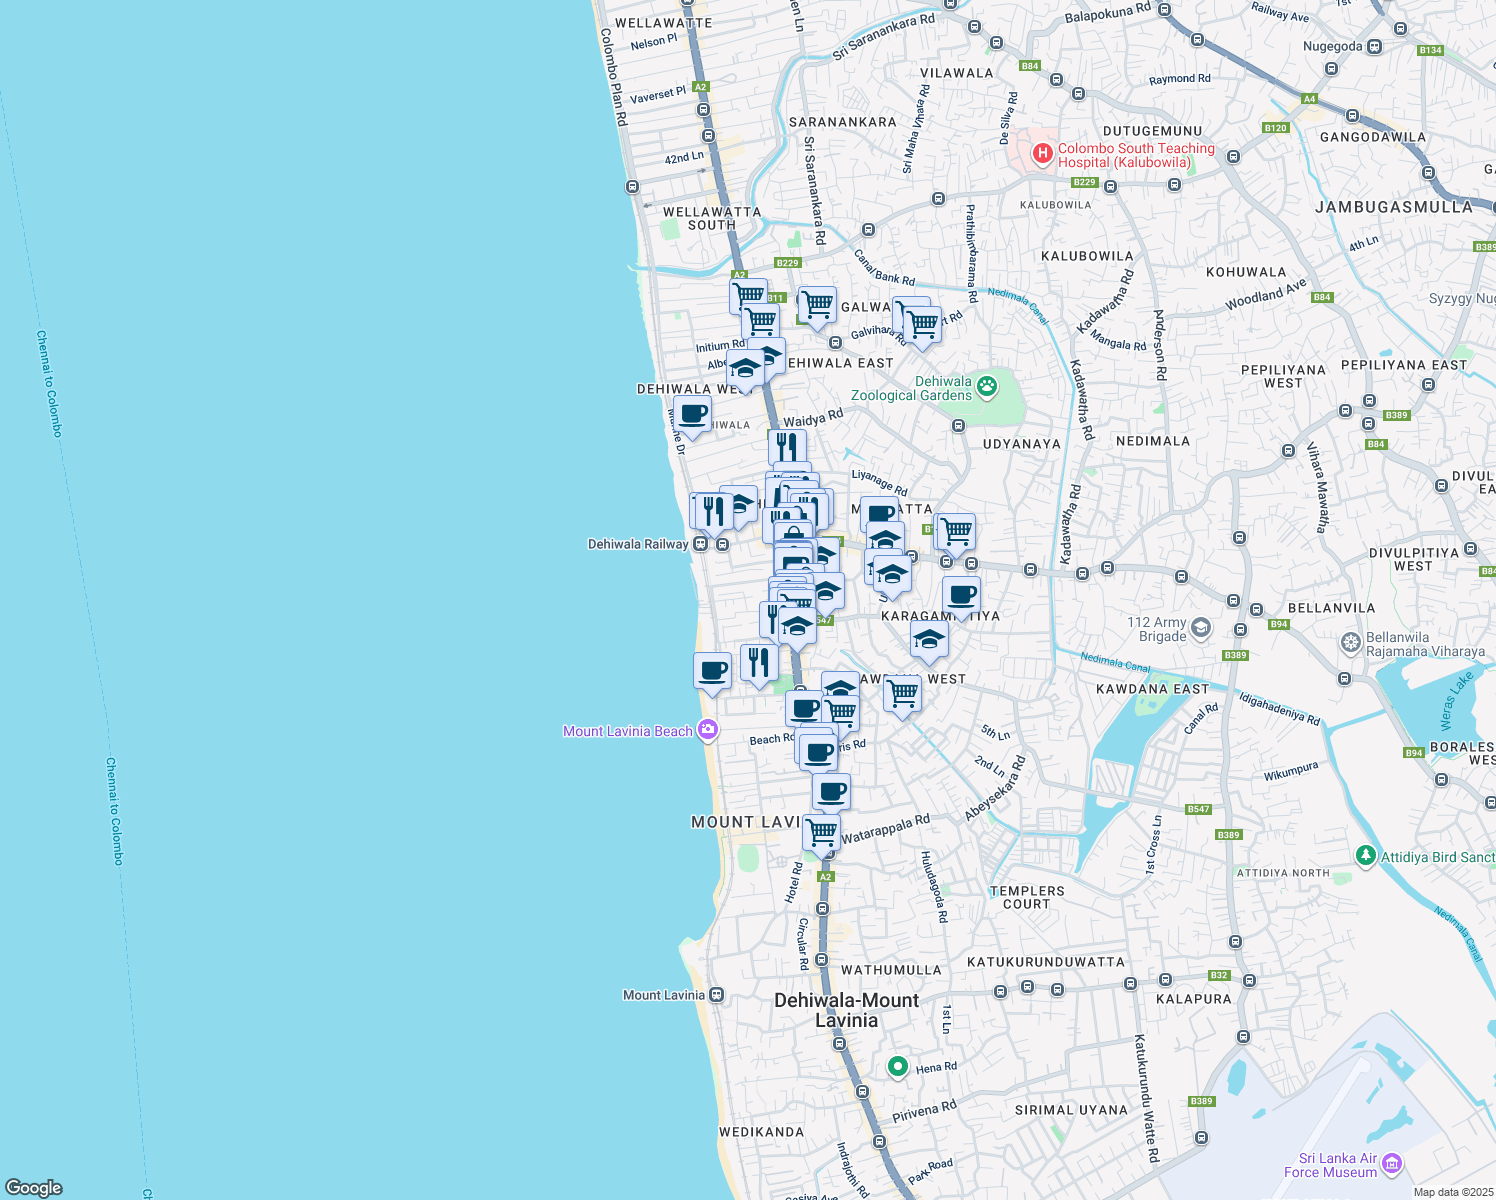
Task: Click the Dehiwala-Mount Lavinia city label
Action: (846, 1010)
